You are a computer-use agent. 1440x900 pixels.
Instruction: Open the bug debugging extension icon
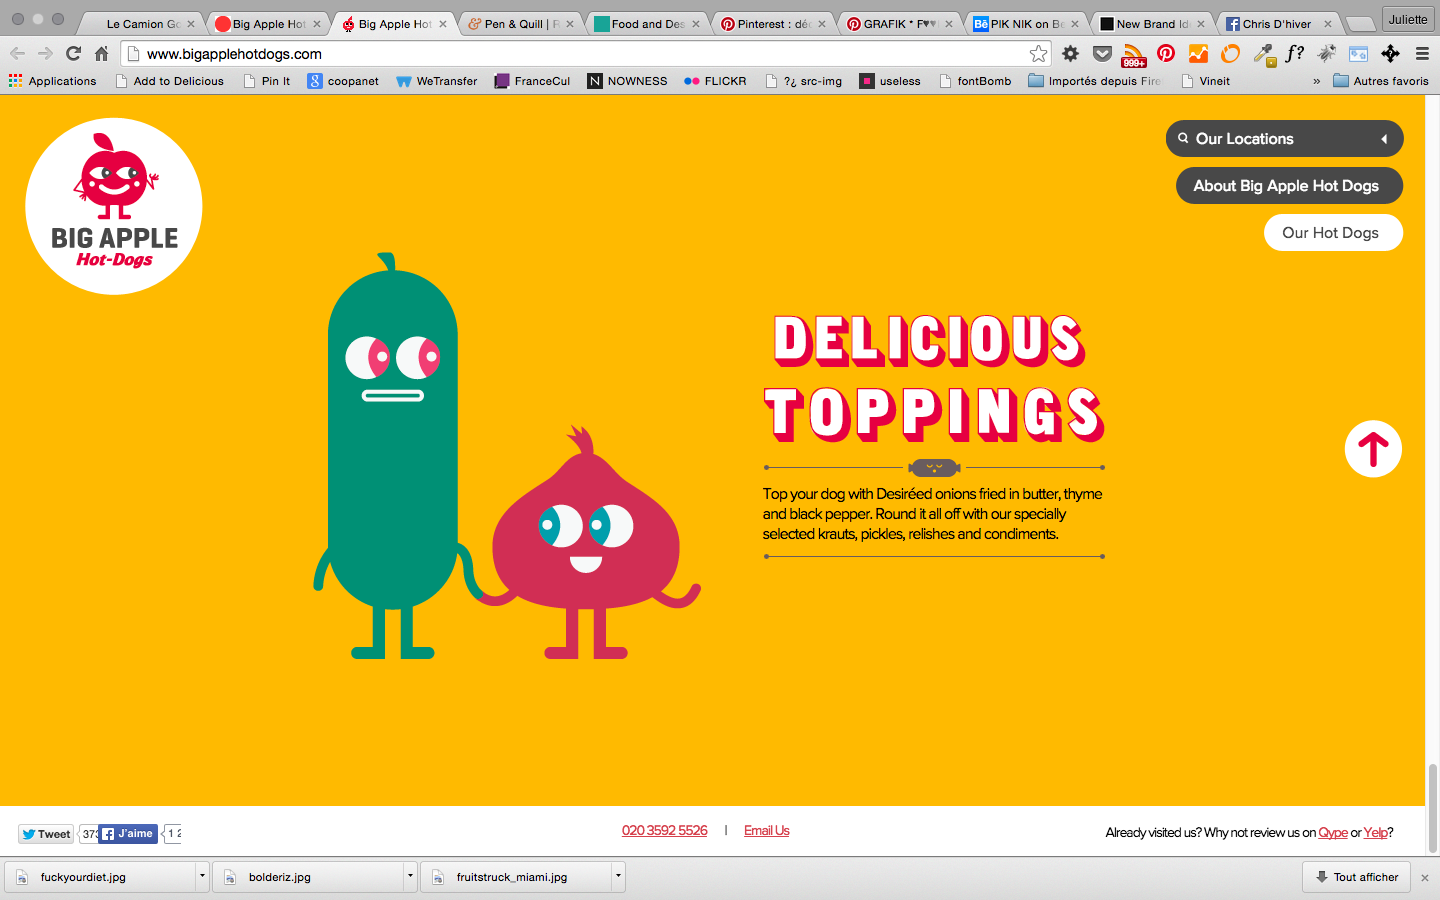1327,54
